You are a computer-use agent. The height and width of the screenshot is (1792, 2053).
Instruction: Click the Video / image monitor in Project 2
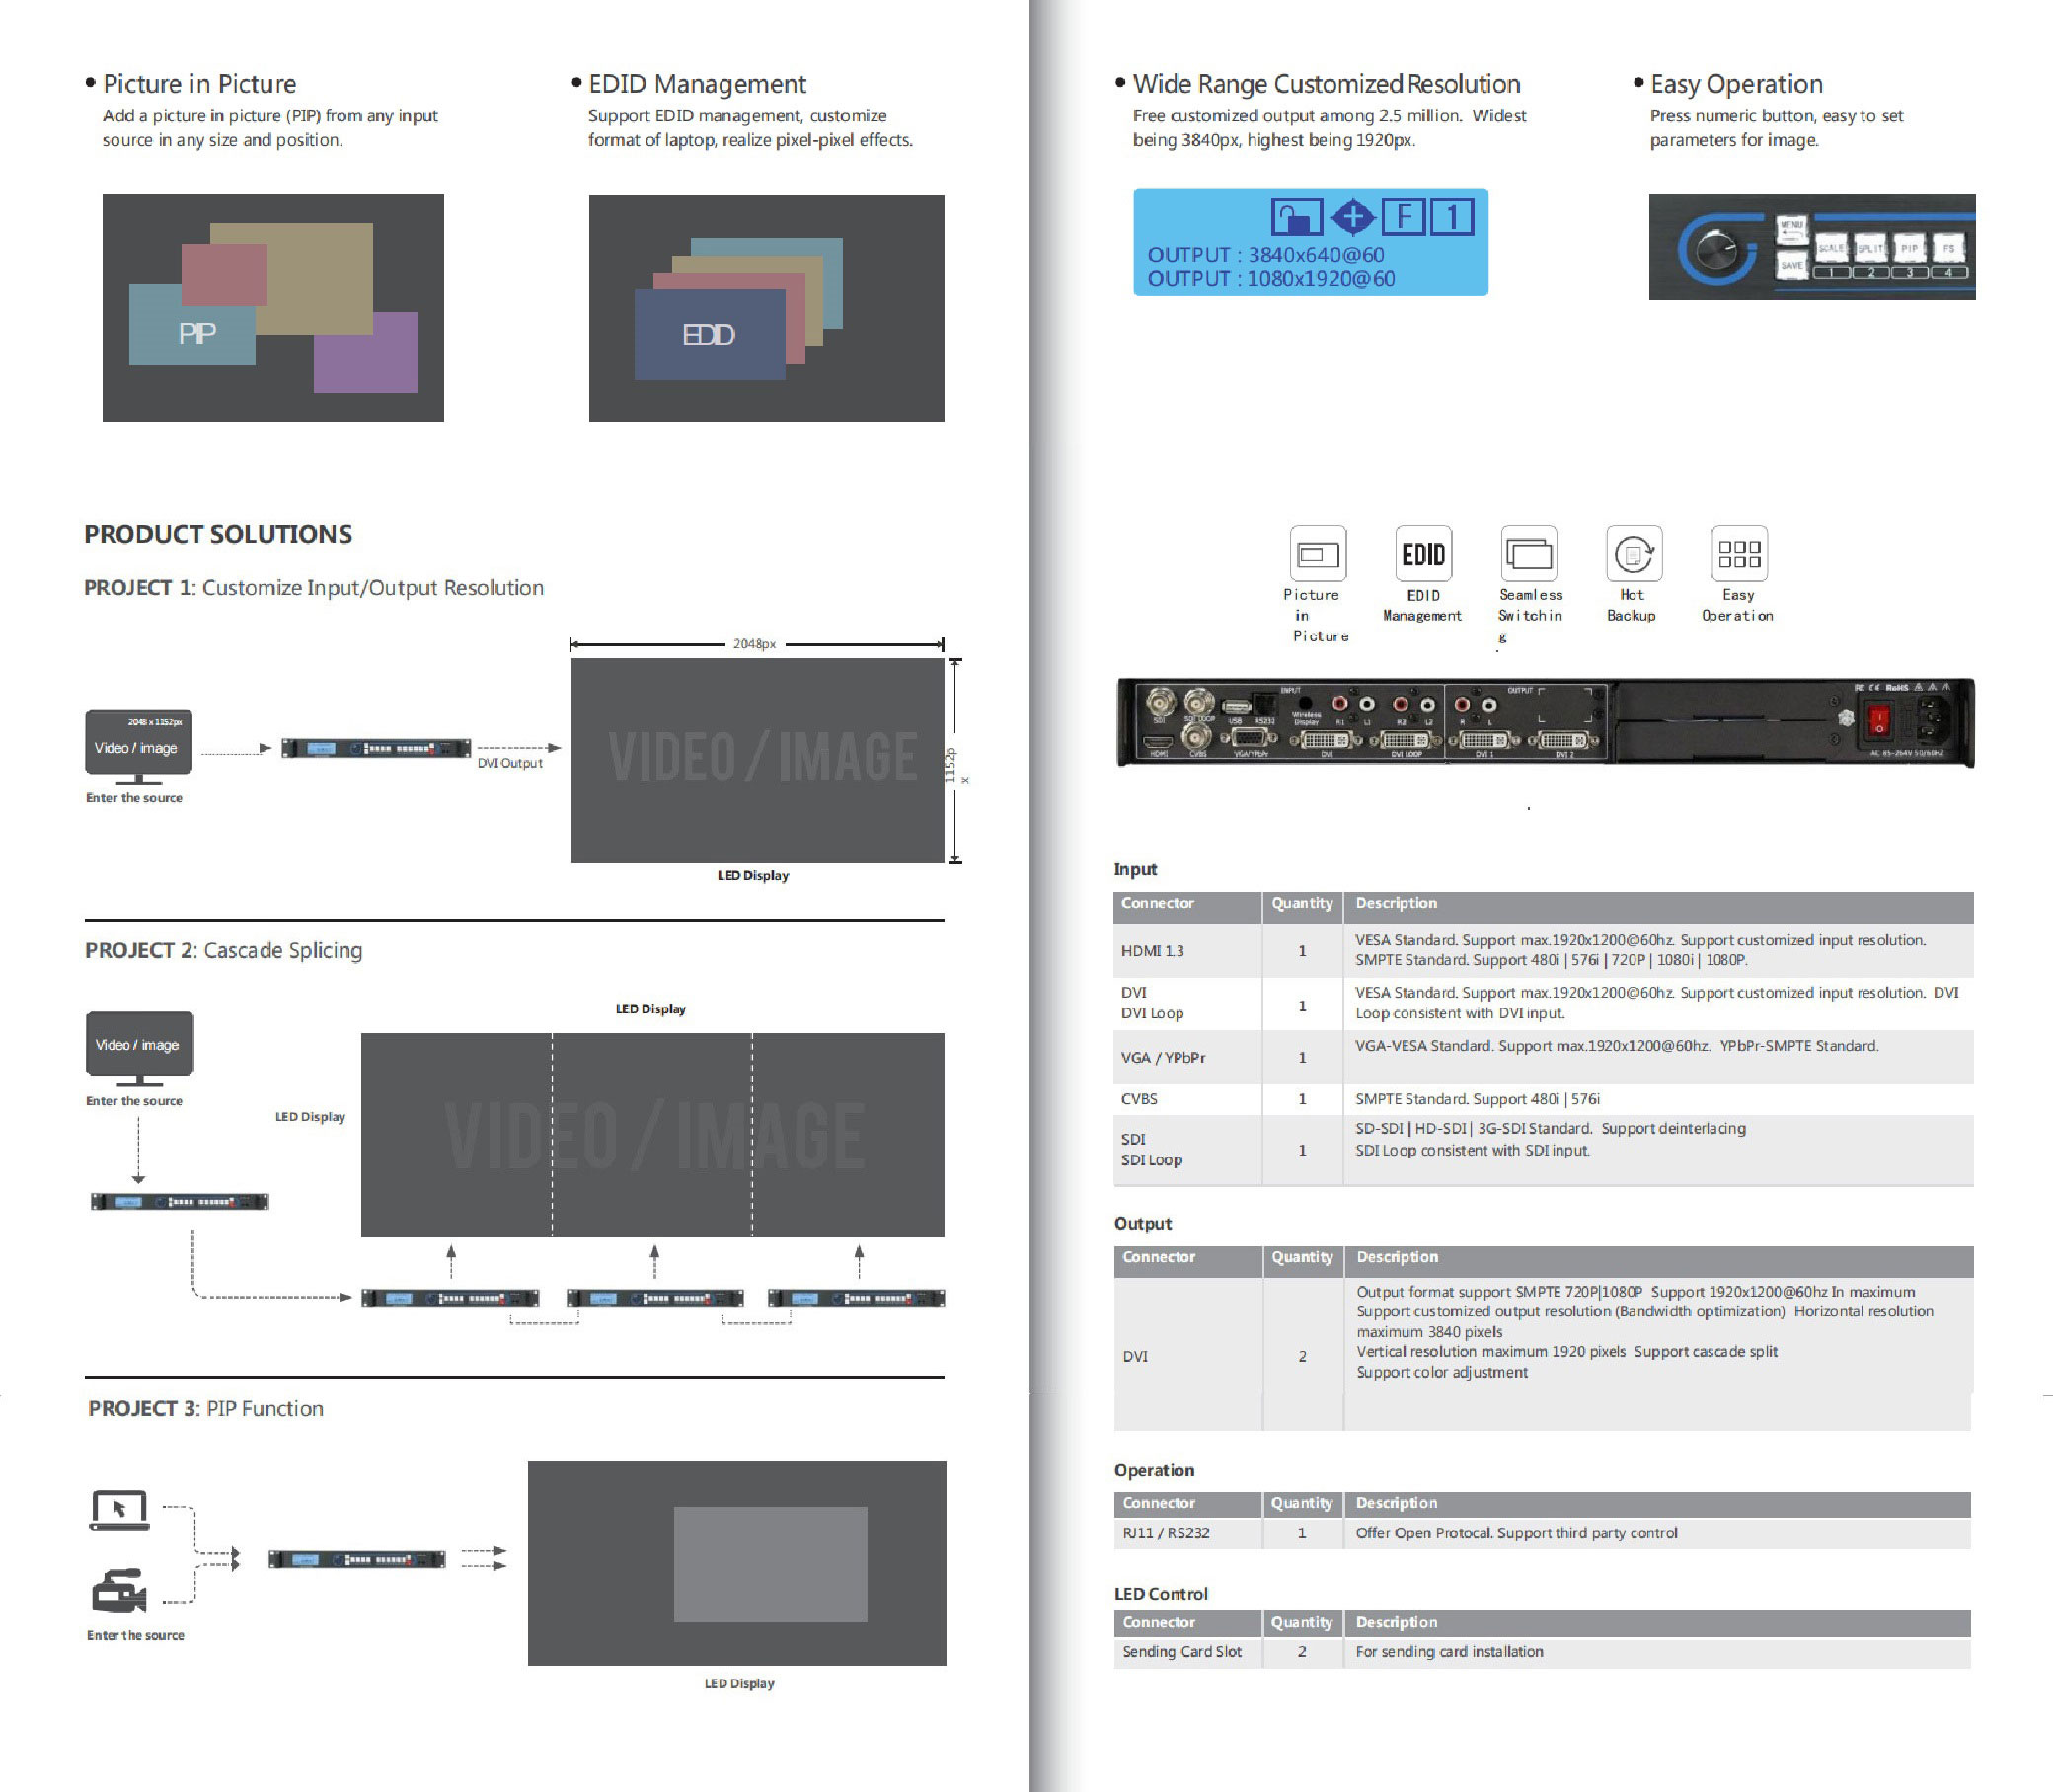139,1049
